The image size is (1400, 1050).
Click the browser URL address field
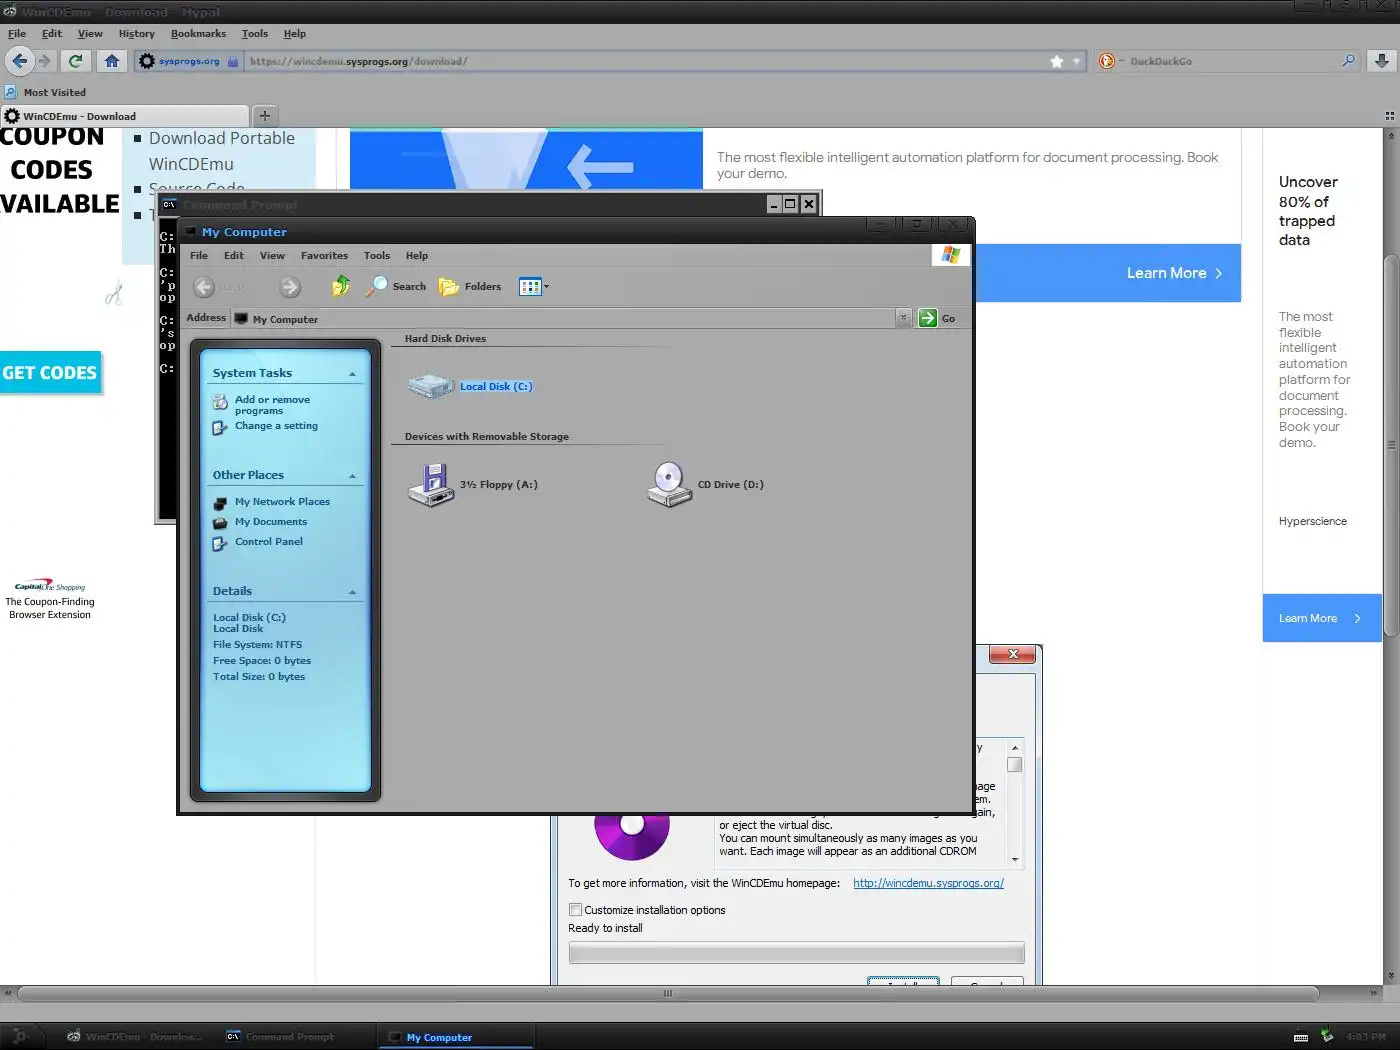[645, 61]
